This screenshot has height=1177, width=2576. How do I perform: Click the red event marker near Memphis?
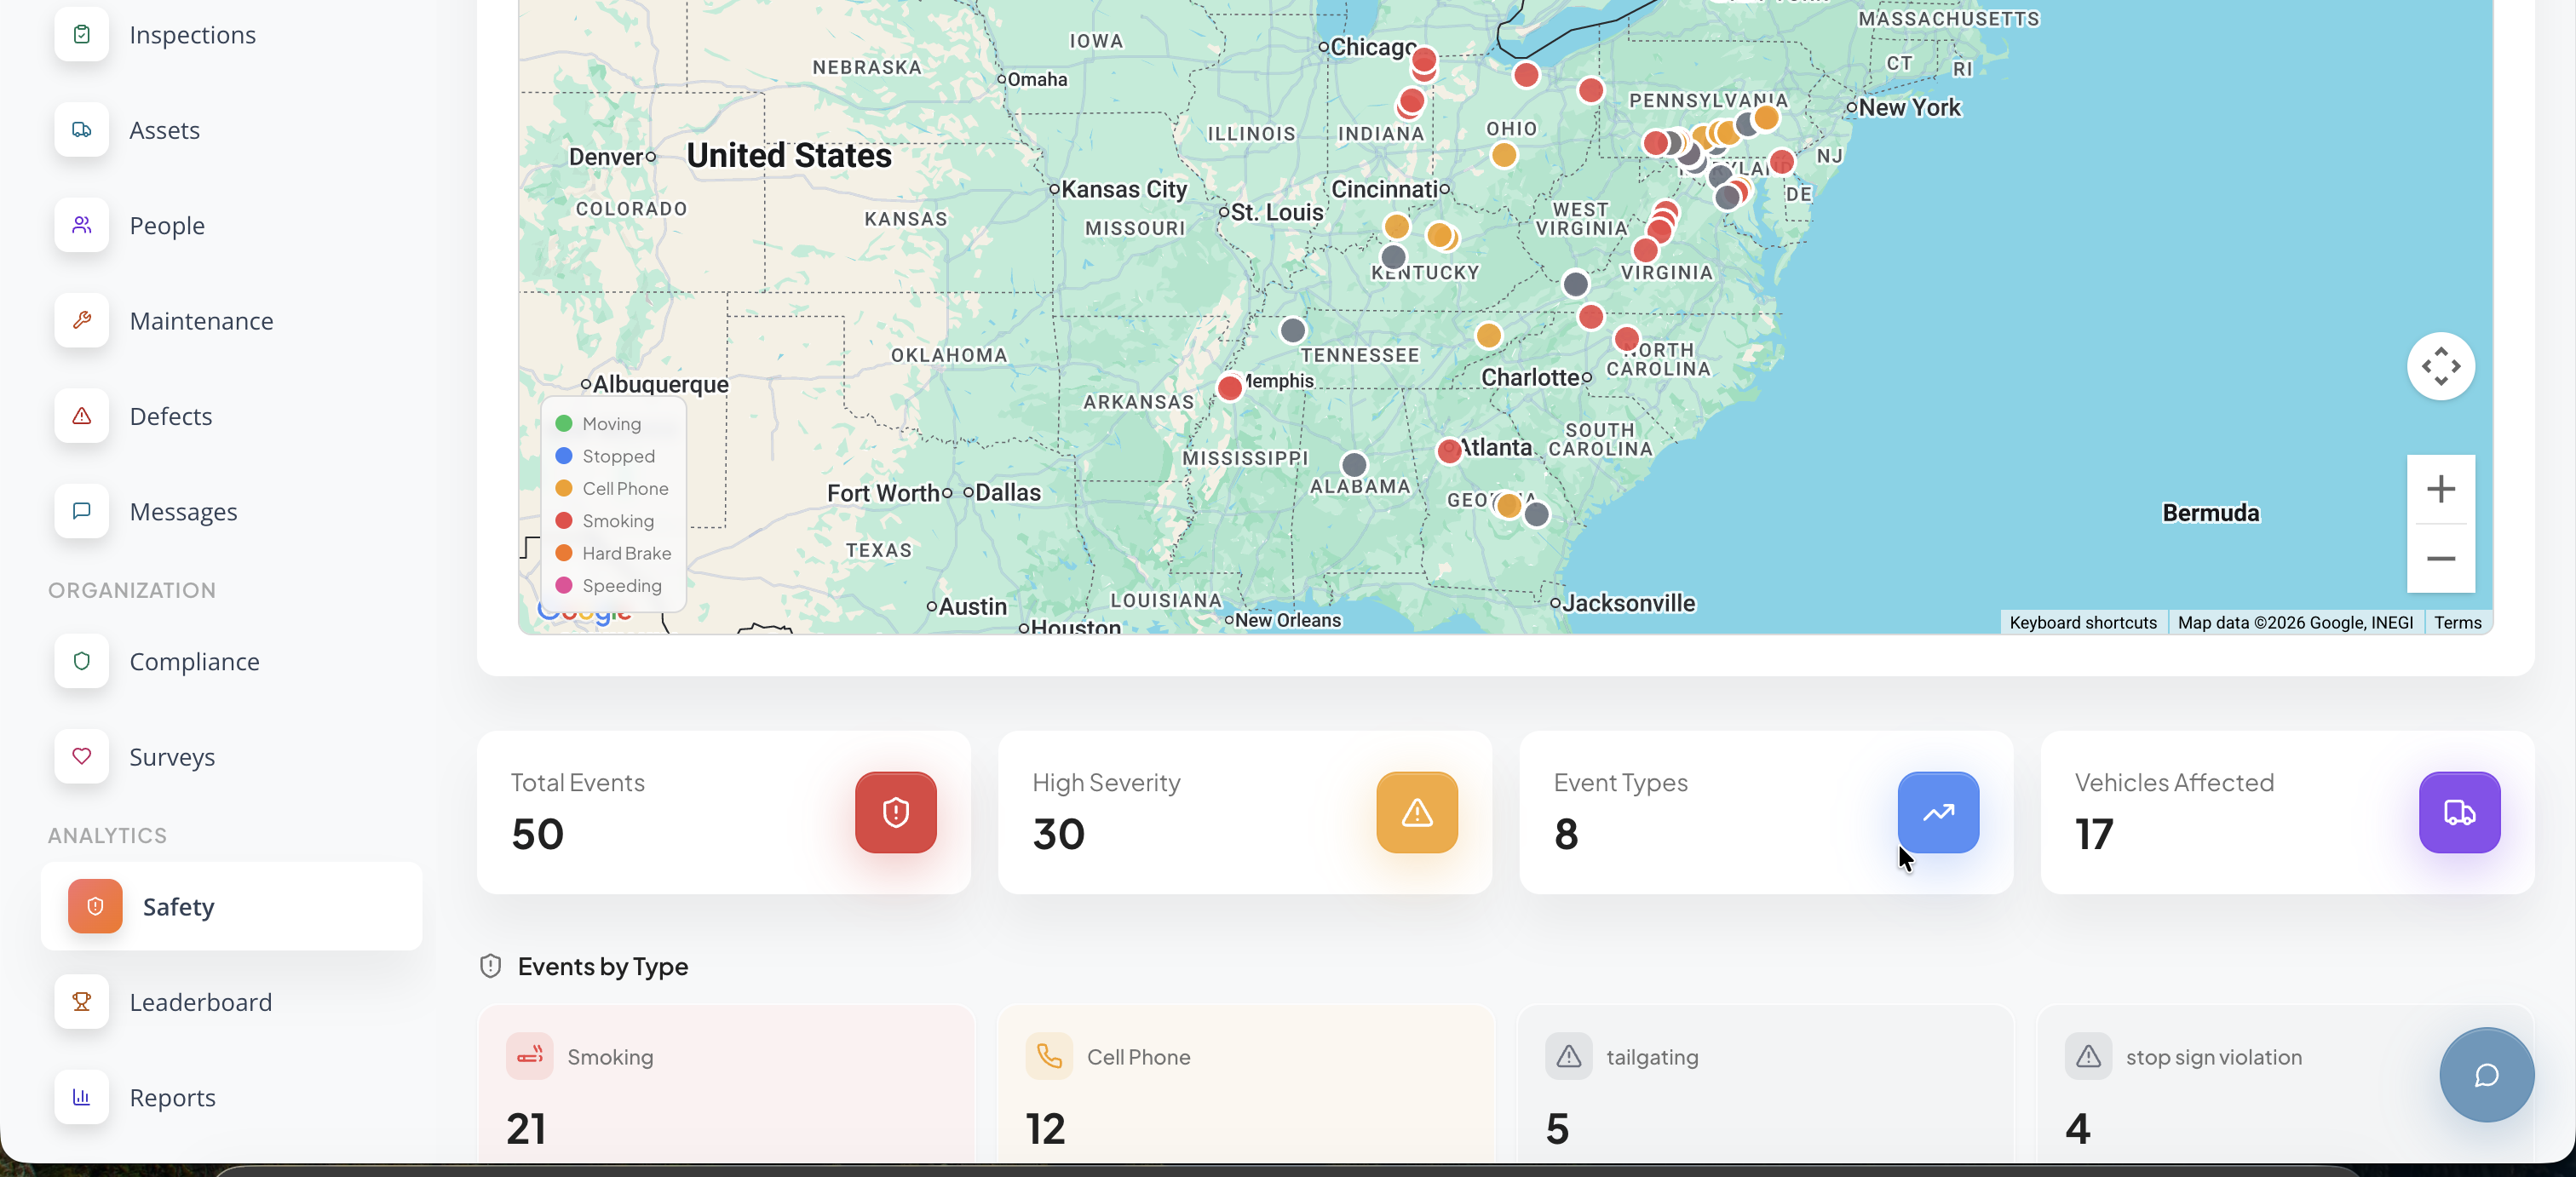(1229, 388)
